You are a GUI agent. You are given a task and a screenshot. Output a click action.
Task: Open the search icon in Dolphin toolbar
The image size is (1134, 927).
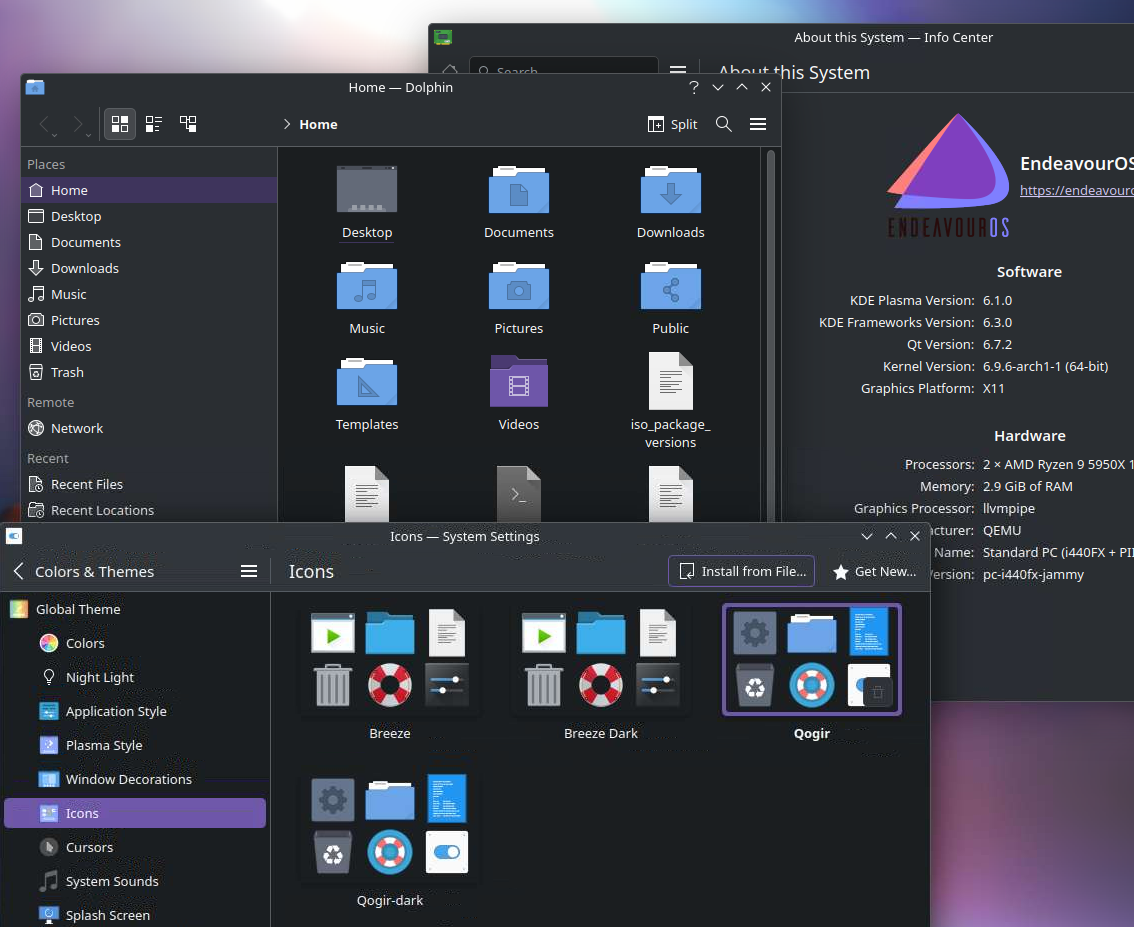(723, 124)
